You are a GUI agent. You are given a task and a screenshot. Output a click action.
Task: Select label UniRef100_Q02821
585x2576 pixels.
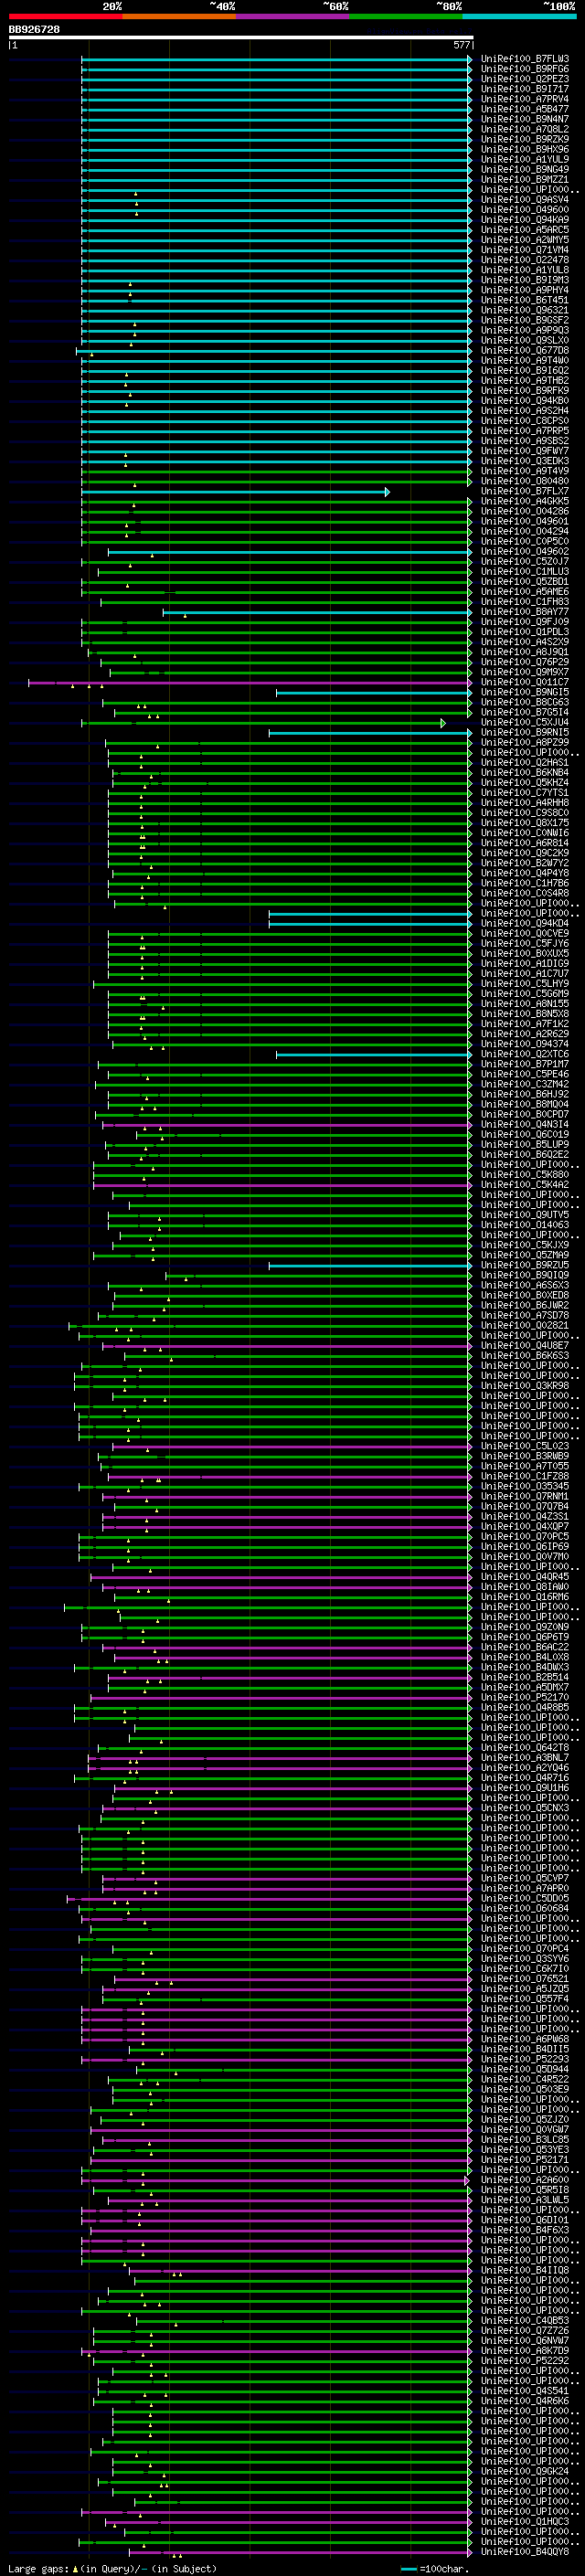point(525,1325)
